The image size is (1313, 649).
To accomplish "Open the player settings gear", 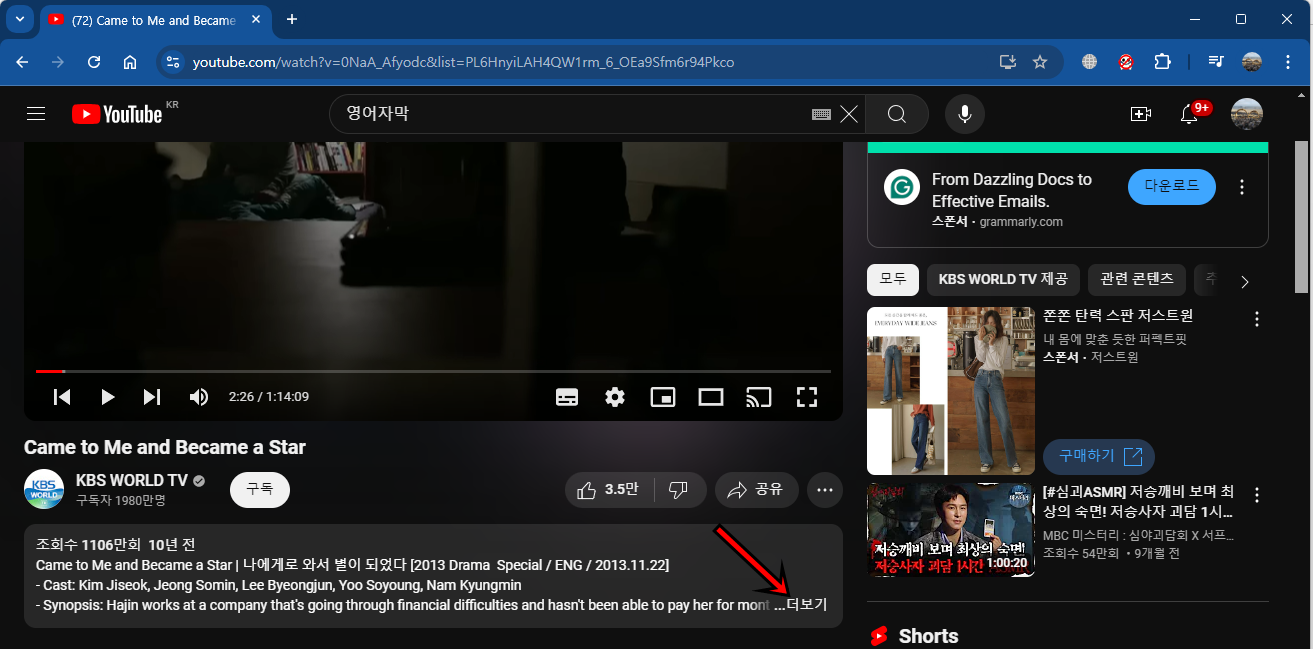I will coord(615,397).
